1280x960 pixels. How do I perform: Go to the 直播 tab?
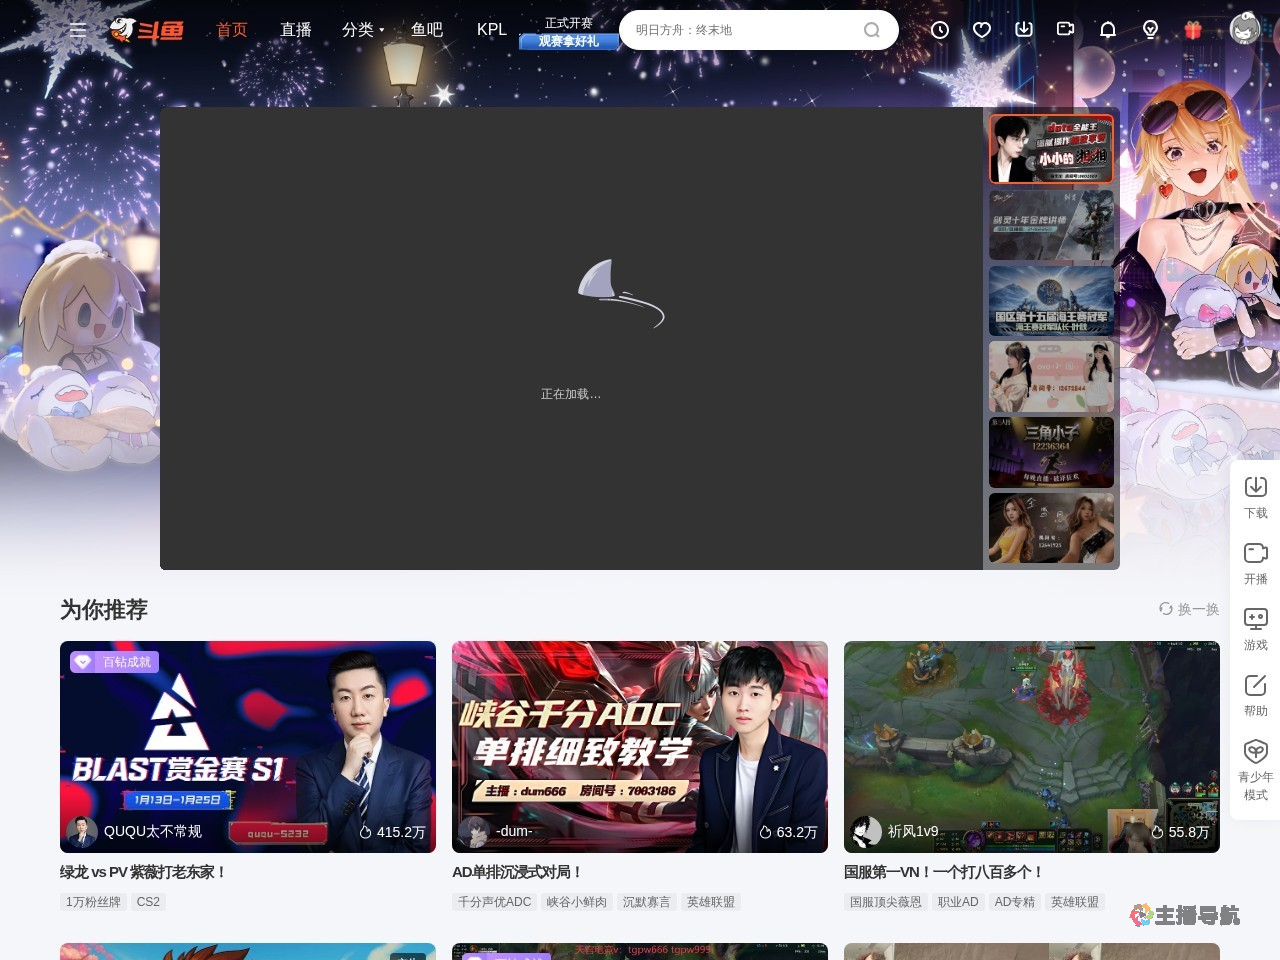[x=296, y=30]
